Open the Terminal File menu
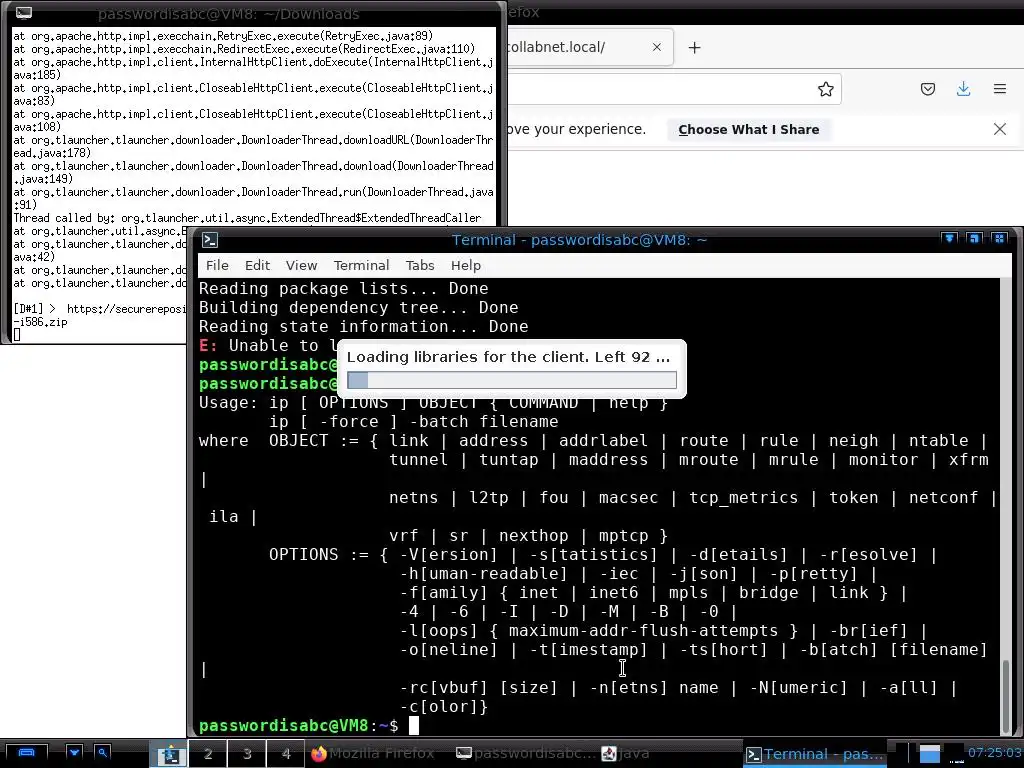This screenshot has height=768, width=1024. (x=217, y=265)
